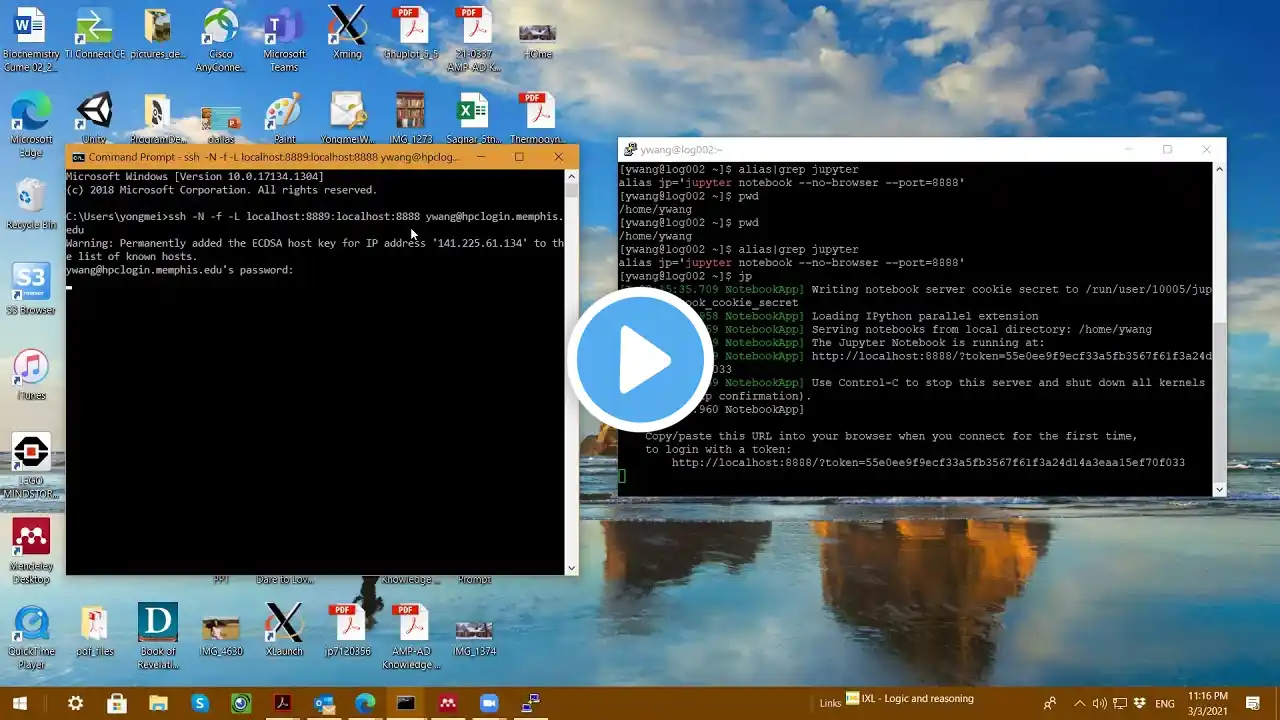Select the TI Connect CE desktop icon
The width and height of the screenshot is (1280, 720).
coord(94,33)
